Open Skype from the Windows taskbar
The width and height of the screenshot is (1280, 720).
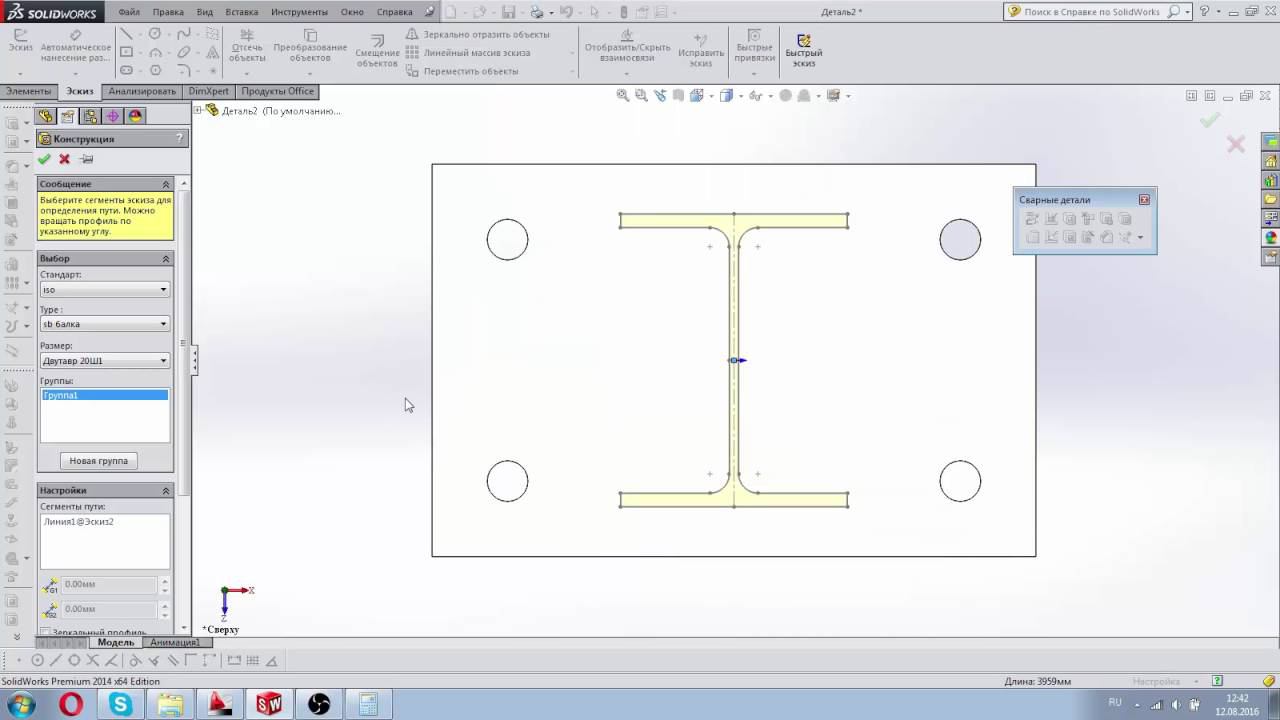[121, 705]
